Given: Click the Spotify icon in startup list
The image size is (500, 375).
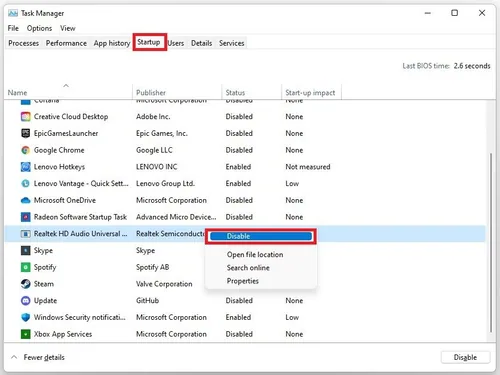Looking at the screenshot, I should [25, 267].
